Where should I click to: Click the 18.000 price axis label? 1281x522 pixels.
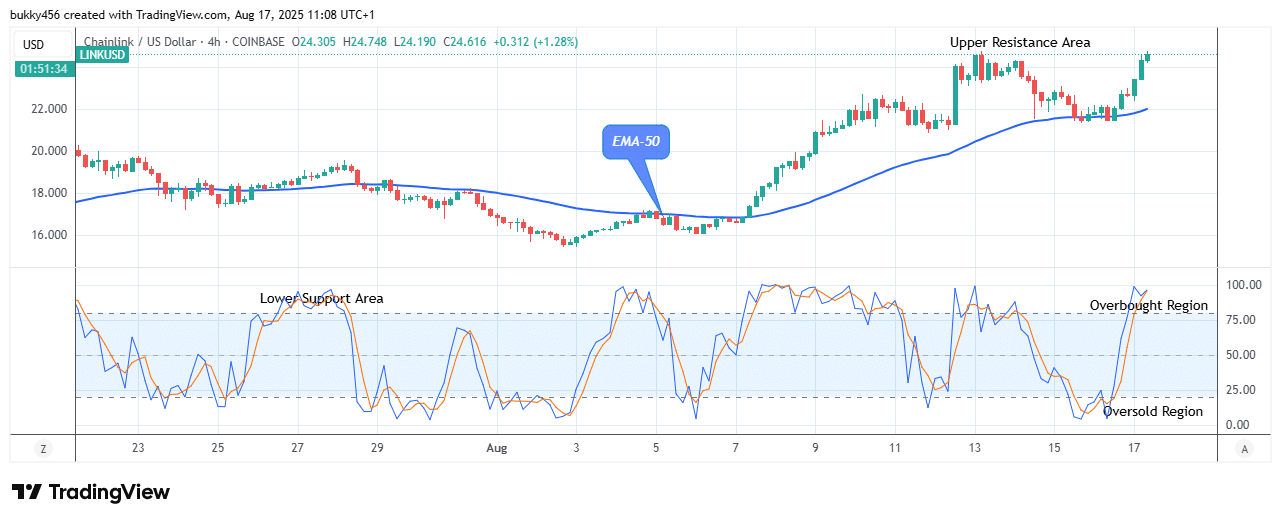pos(47,193)
